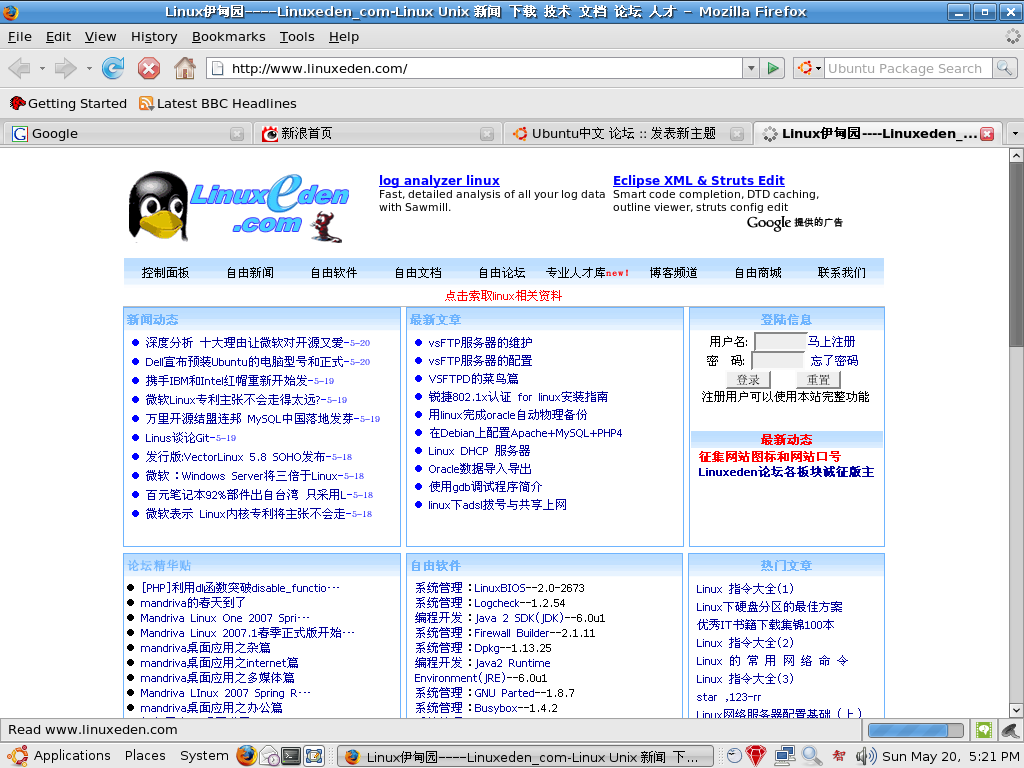This screenshot has width=1024, height=768.
Task: Open the Bookmarks menu
Action: [x=229, y=37]
